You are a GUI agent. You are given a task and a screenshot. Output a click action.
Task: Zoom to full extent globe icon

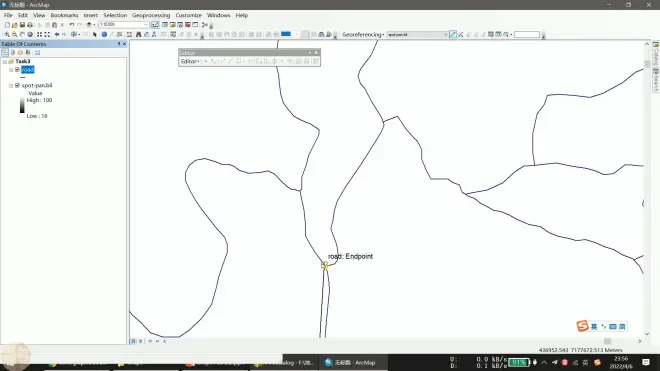click(x=30, y=35)
